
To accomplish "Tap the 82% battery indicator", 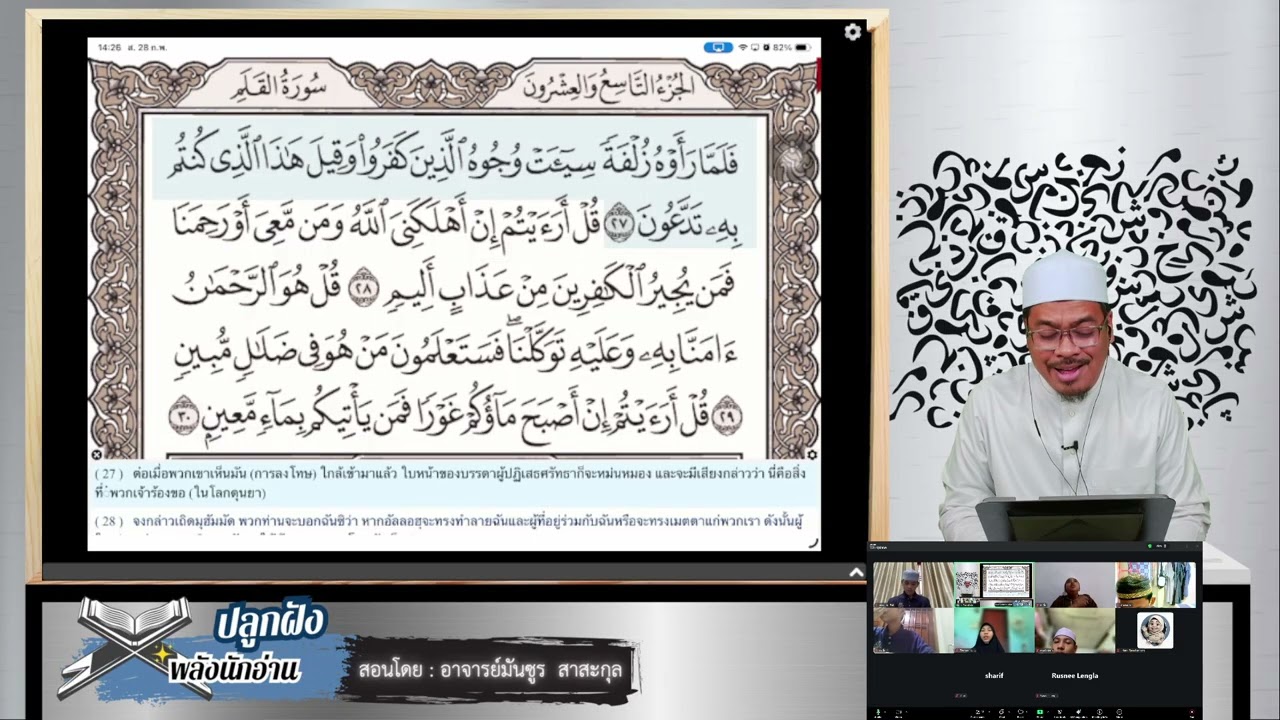I will pos(790,47).
